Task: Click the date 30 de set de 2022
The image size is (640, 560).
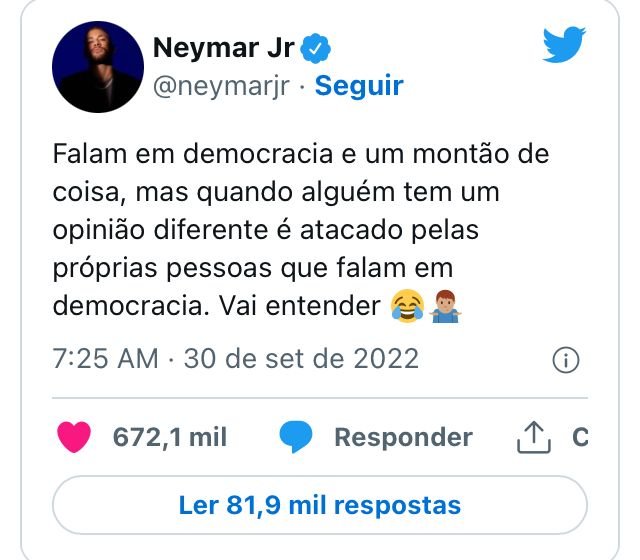Action: point(301,359)
